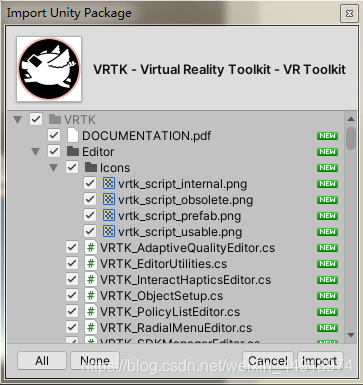Uncheck the VRTK root folder checkbox
This screenshot has height=385, width=363.
point(36,119)
